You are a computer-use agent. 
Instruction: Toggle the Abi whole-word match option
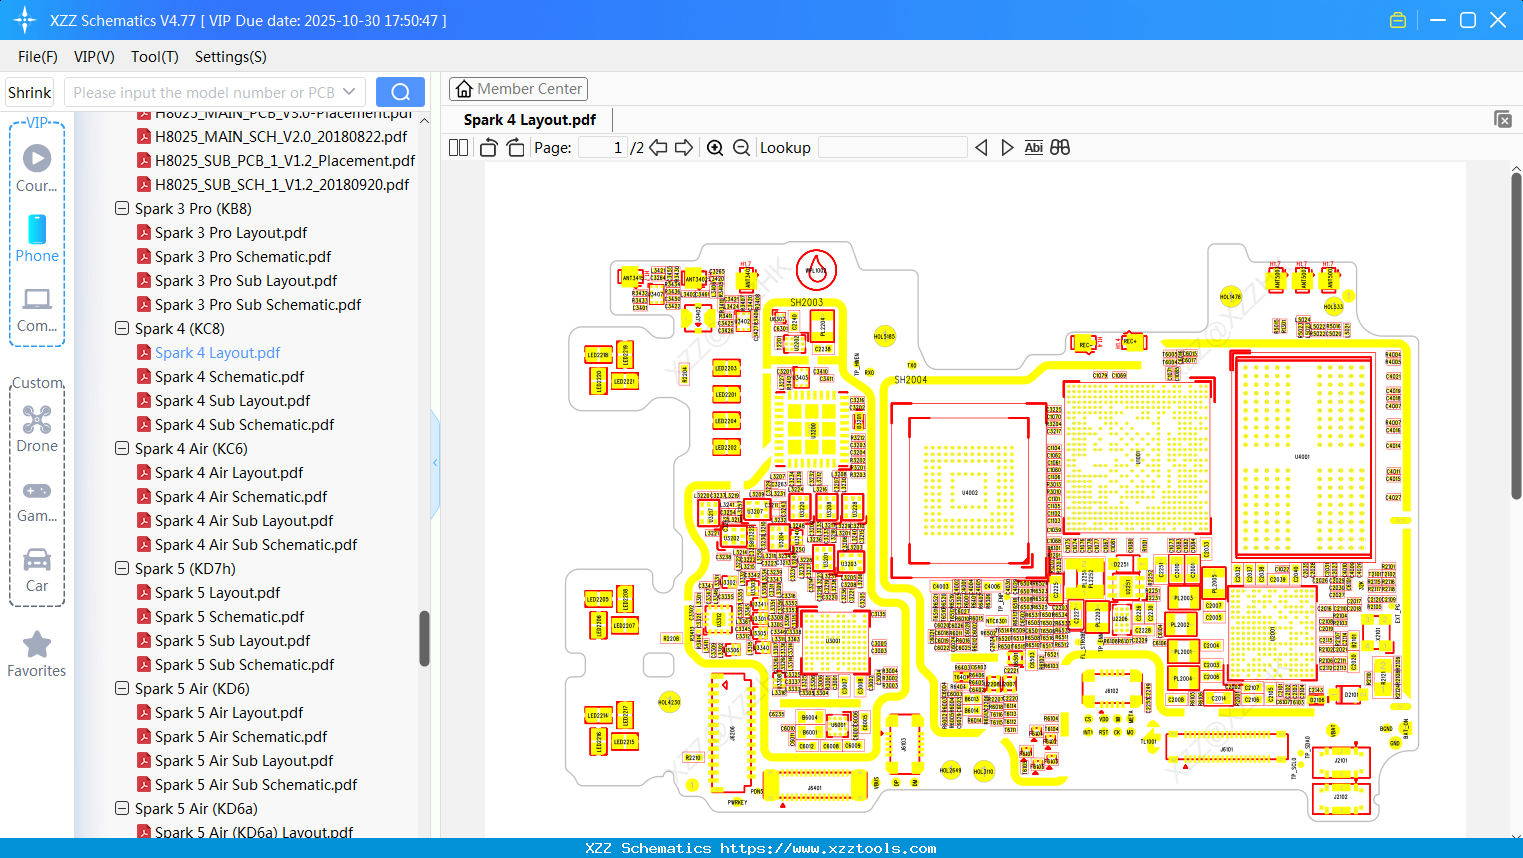tap(1033, 147)
